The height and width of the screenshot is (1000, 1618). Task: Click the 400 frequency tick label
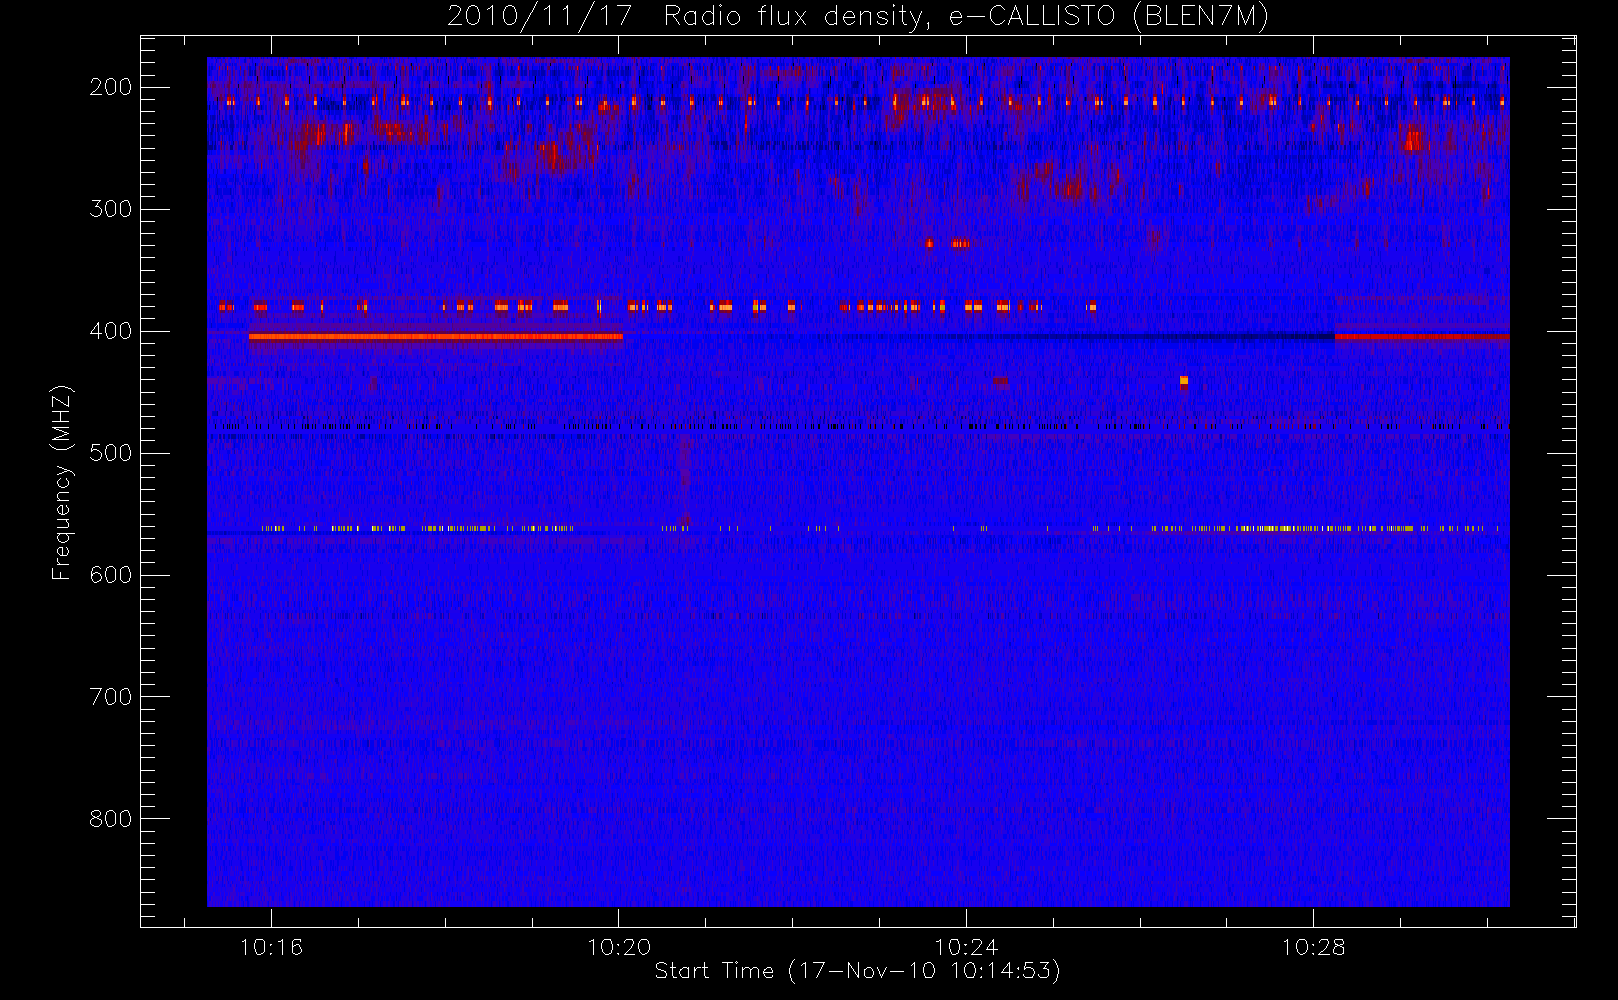click(111, 331)
